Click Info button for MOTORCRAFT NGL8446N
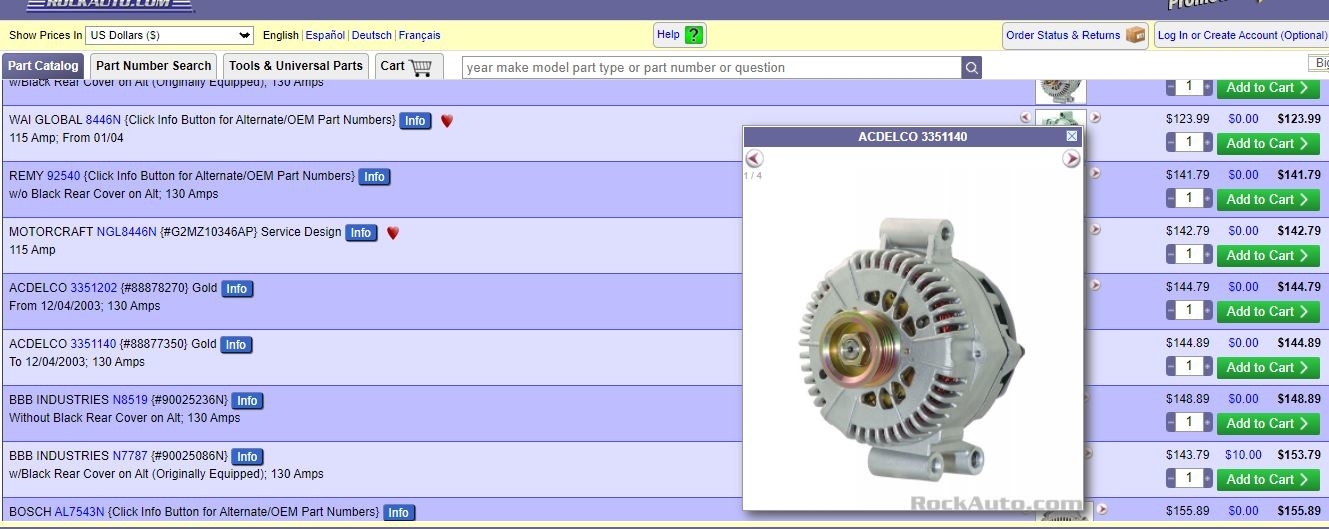Screen dimensions: 1329x529 click(x=361, y=233)
